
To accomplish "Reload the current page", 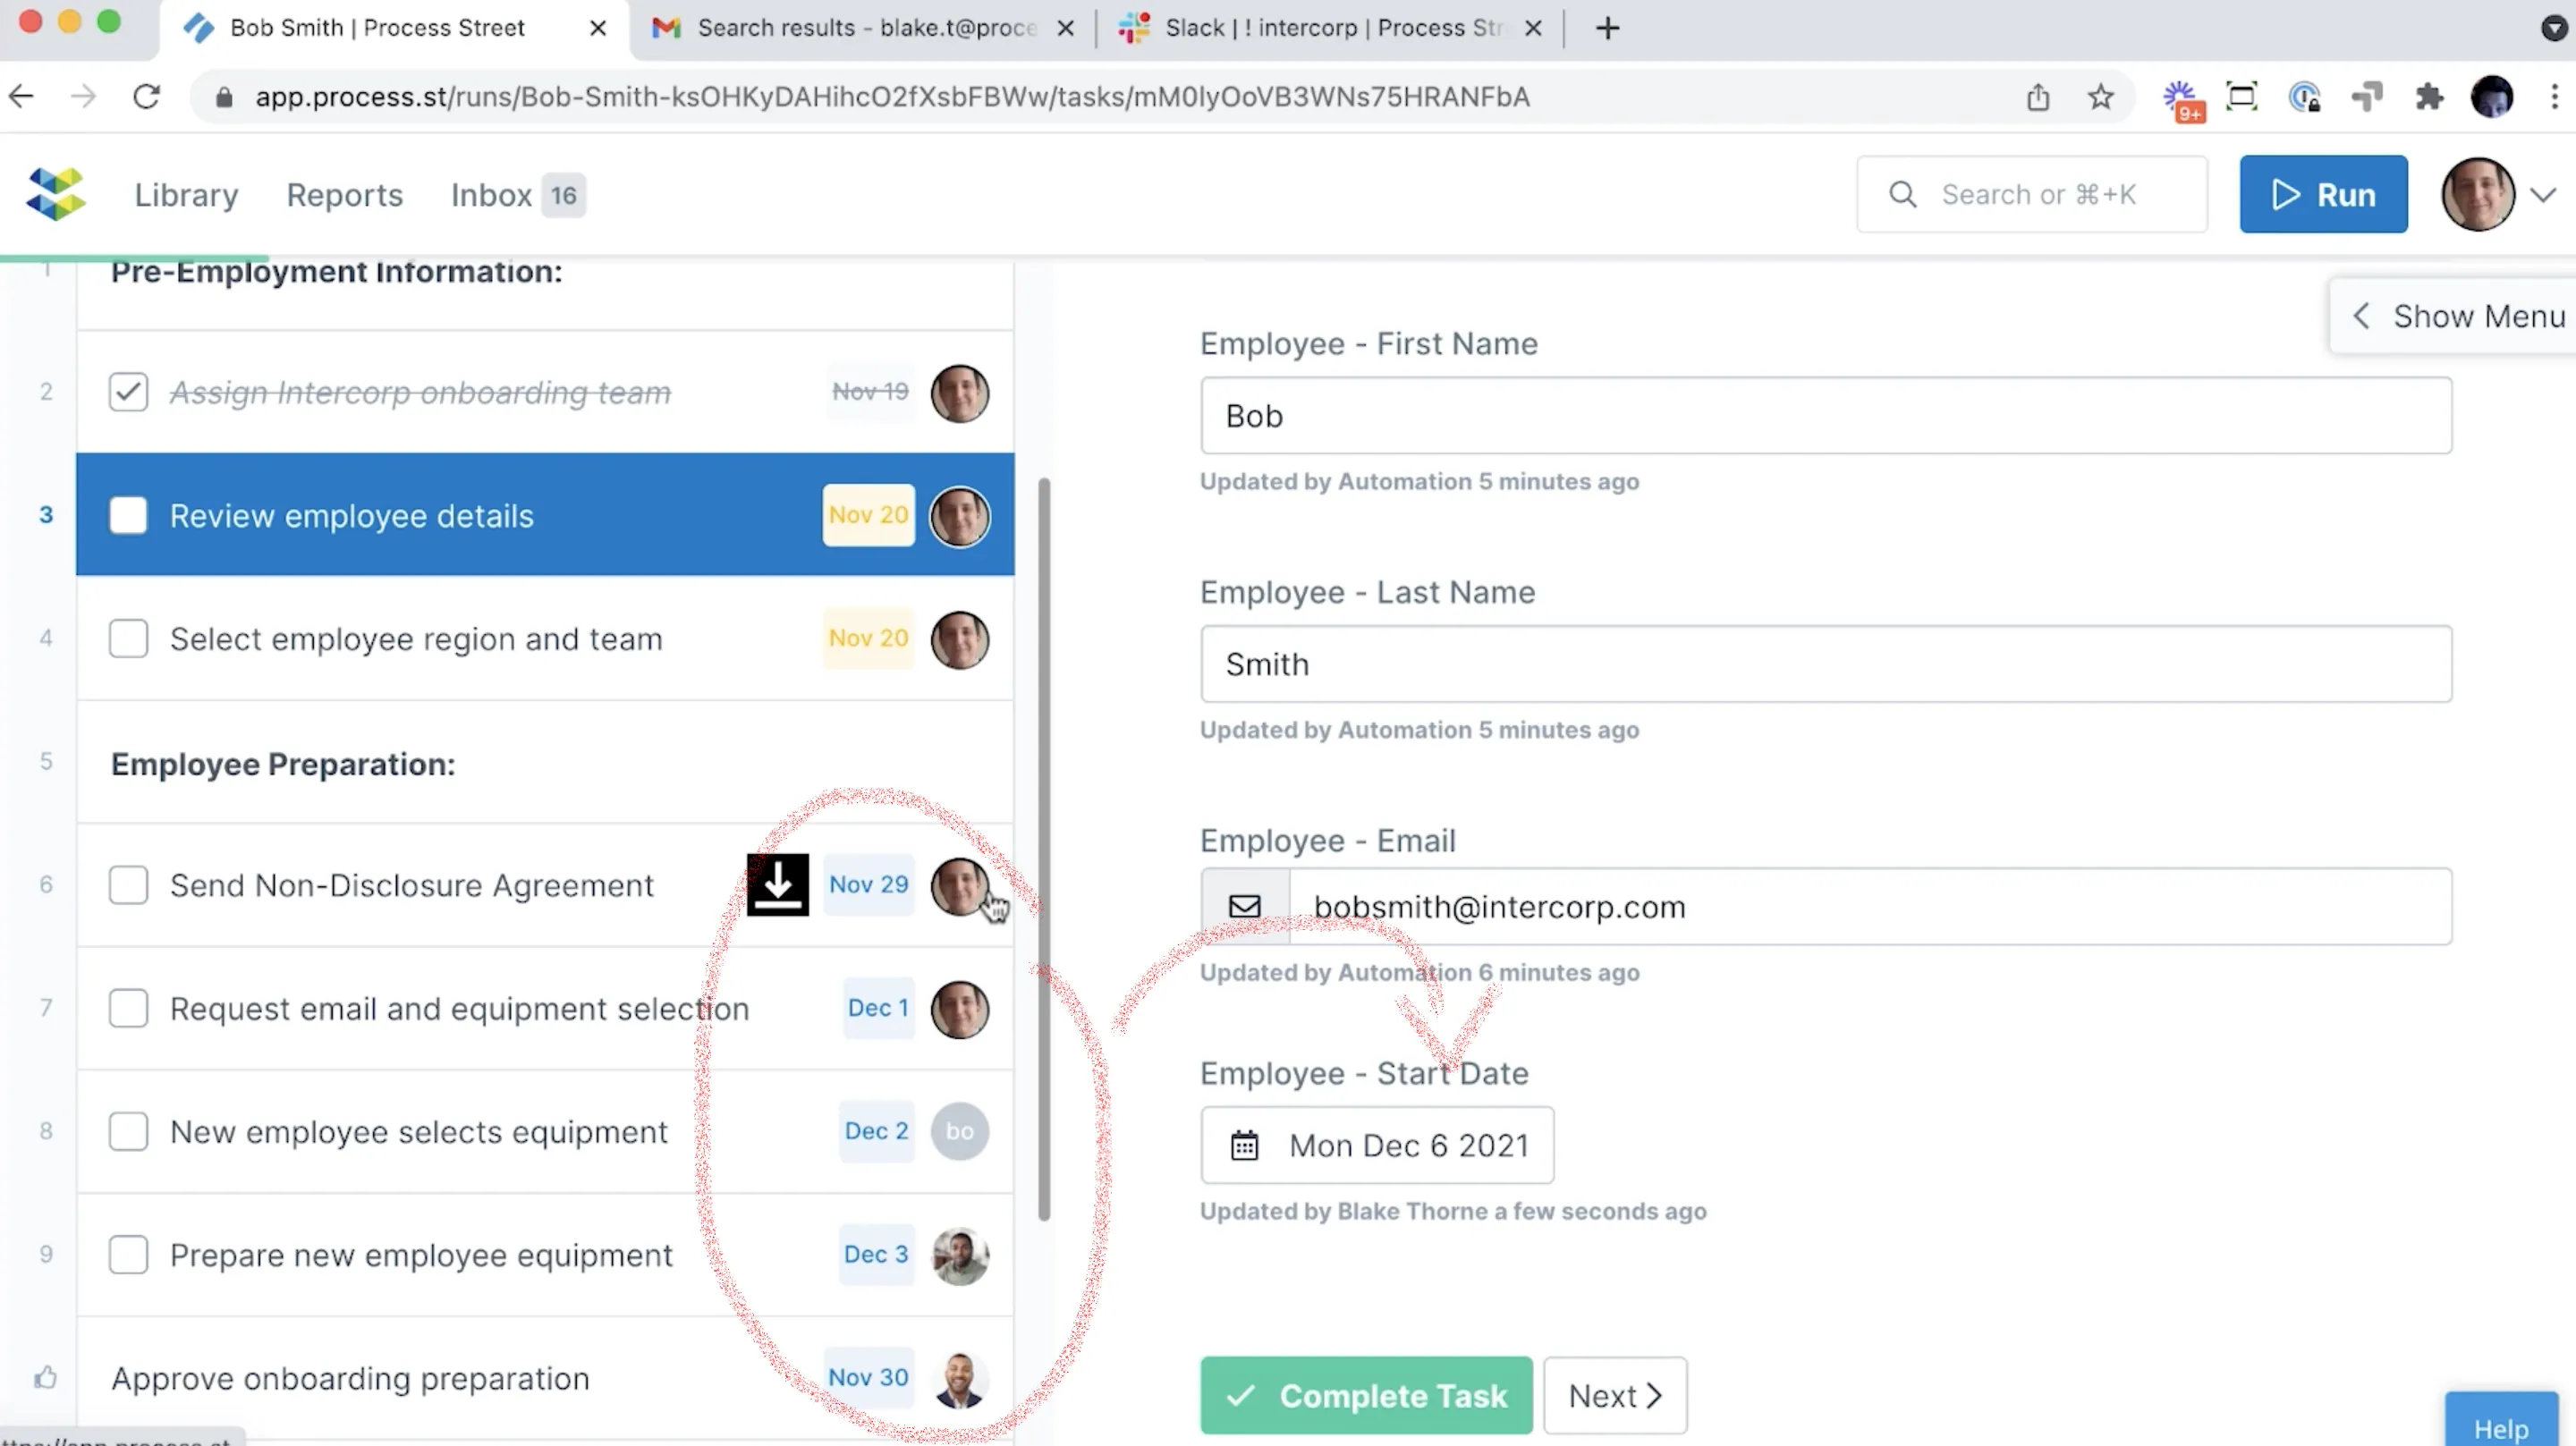I will (147, 97).
